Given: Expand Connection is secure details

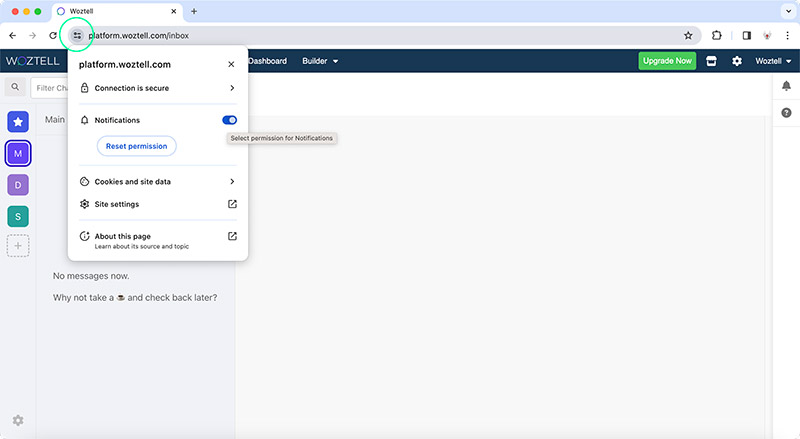Looking at the screenshot, I should click(x=158, y=88).
